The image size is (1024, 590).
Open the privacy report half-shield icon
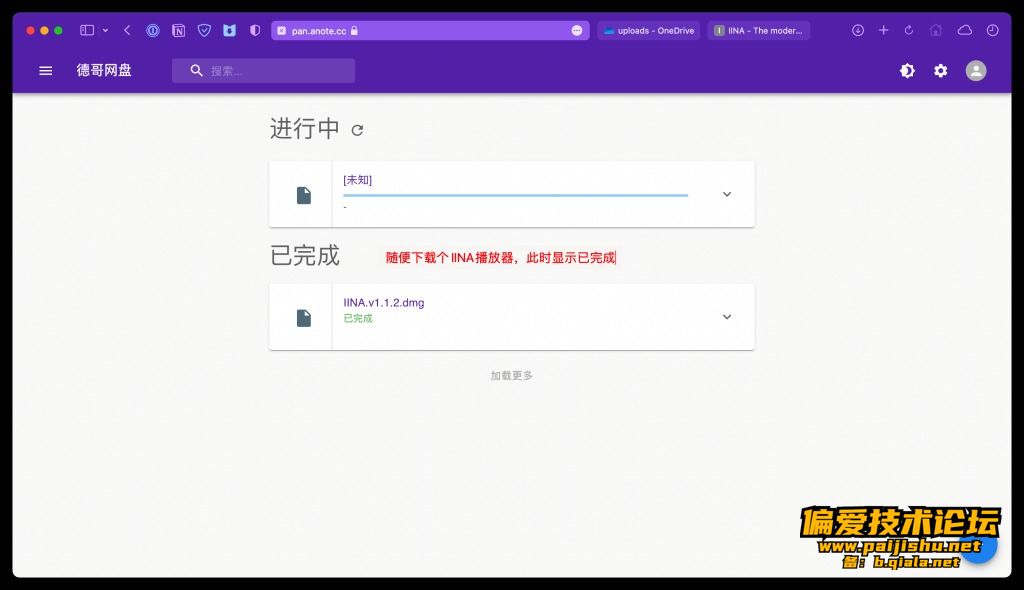(255, 30)
